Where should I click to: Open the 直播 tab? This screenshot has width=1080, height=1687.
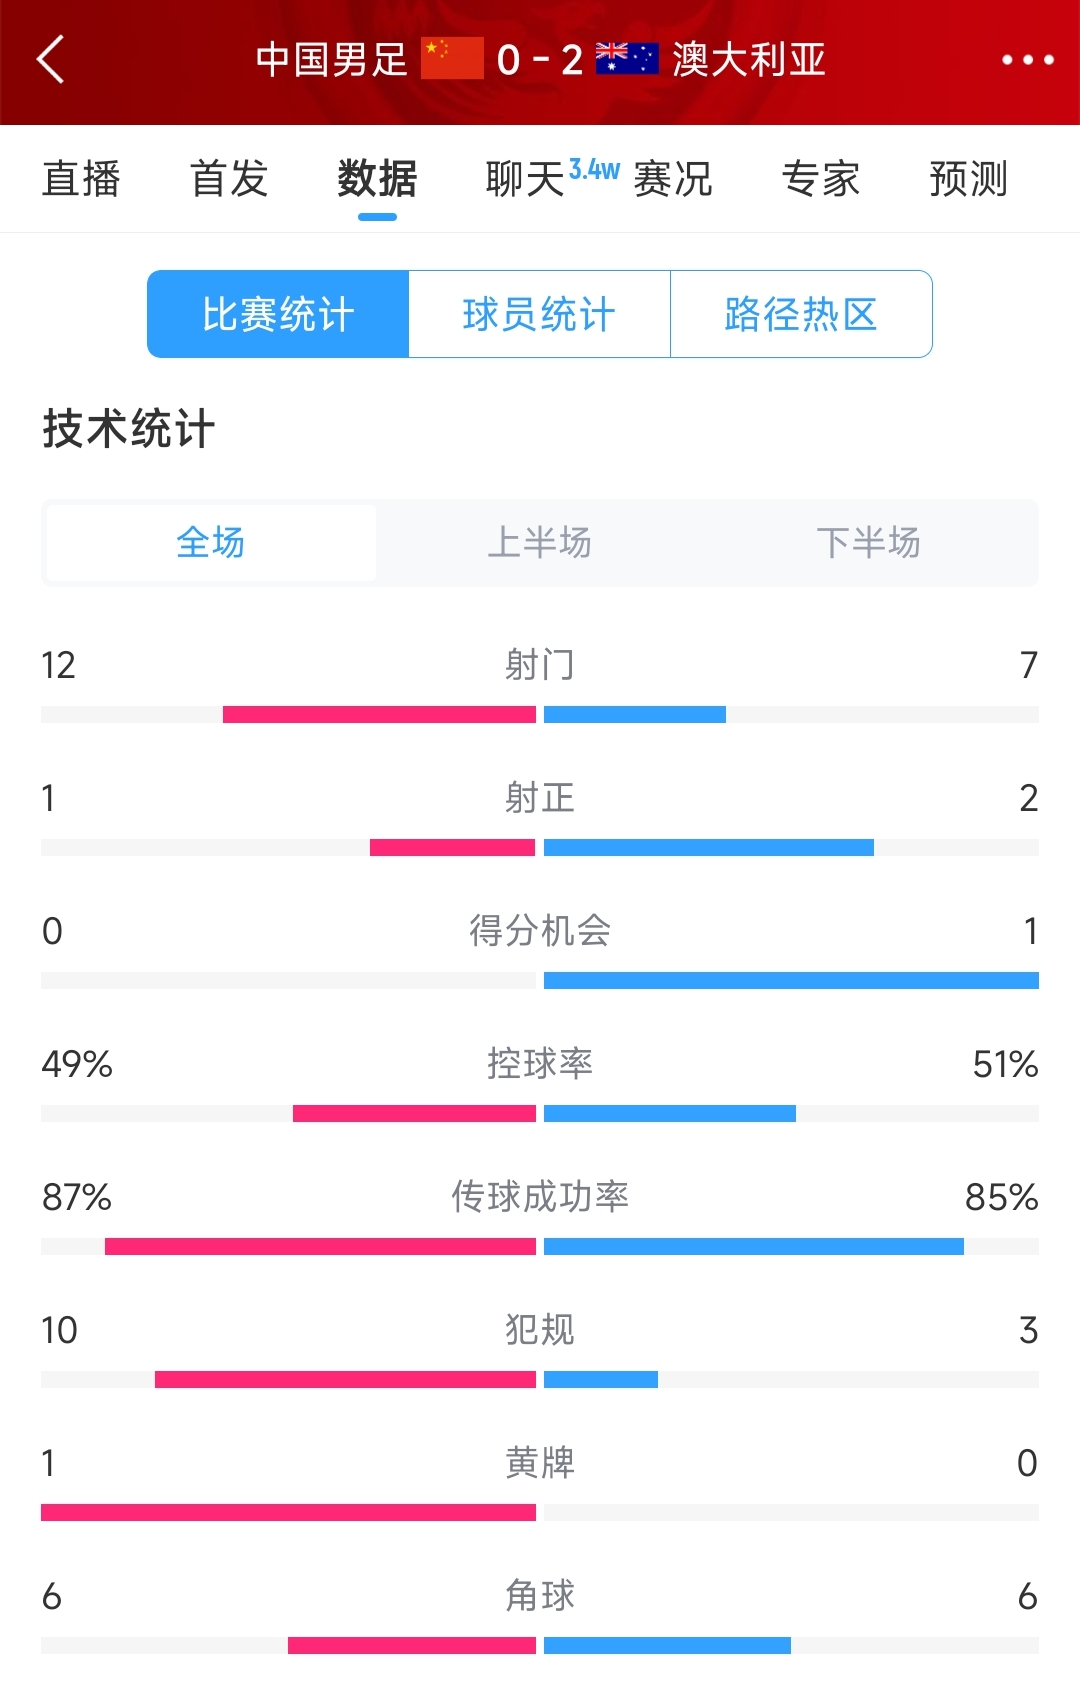tap(83, 178)
